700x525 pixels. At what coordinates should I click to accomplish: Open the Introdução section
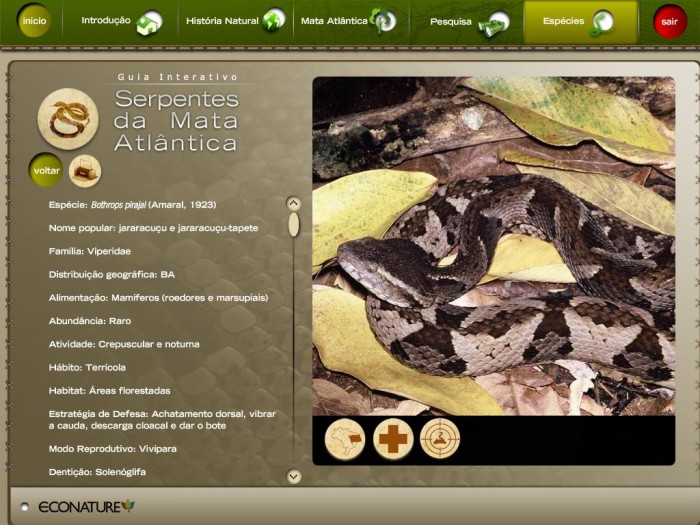click(x=106, y=20)
